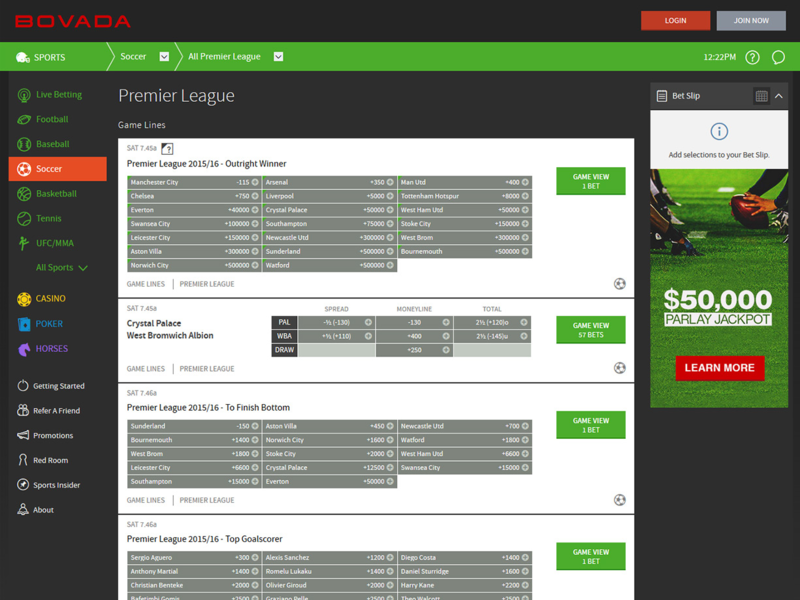Click Learn More on the parlay jackpot ad
Viewport: 800px width, 600px height.
(x=719, y=368)
